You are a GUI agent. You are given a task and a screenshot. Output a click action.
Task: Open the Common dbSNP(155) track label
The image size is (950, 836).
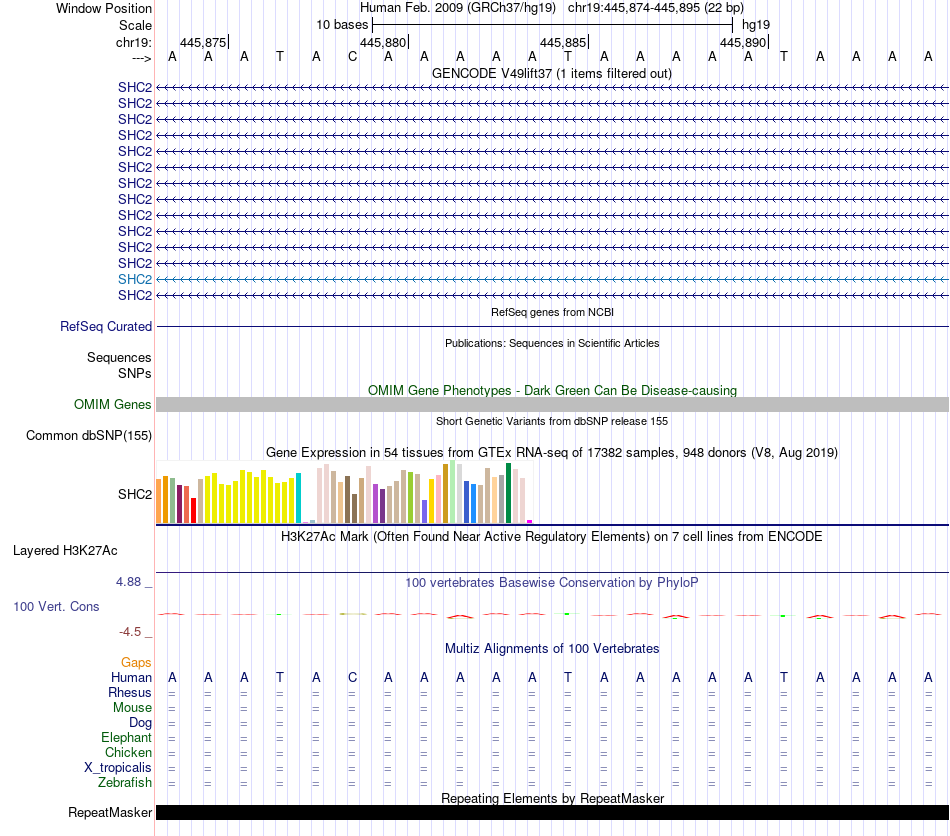pos(89,435)
